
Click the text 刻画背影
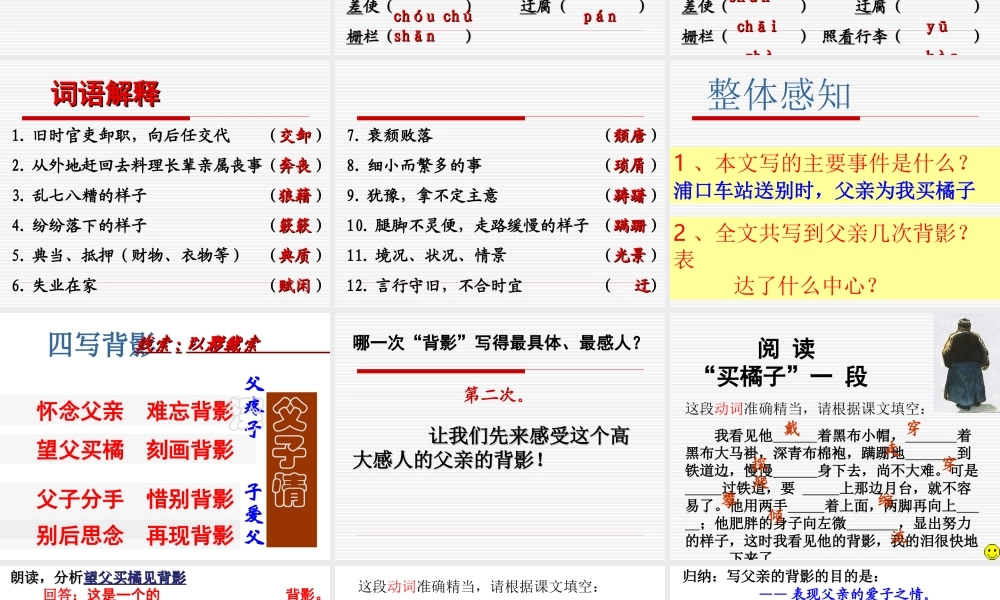tap(190, 450)
